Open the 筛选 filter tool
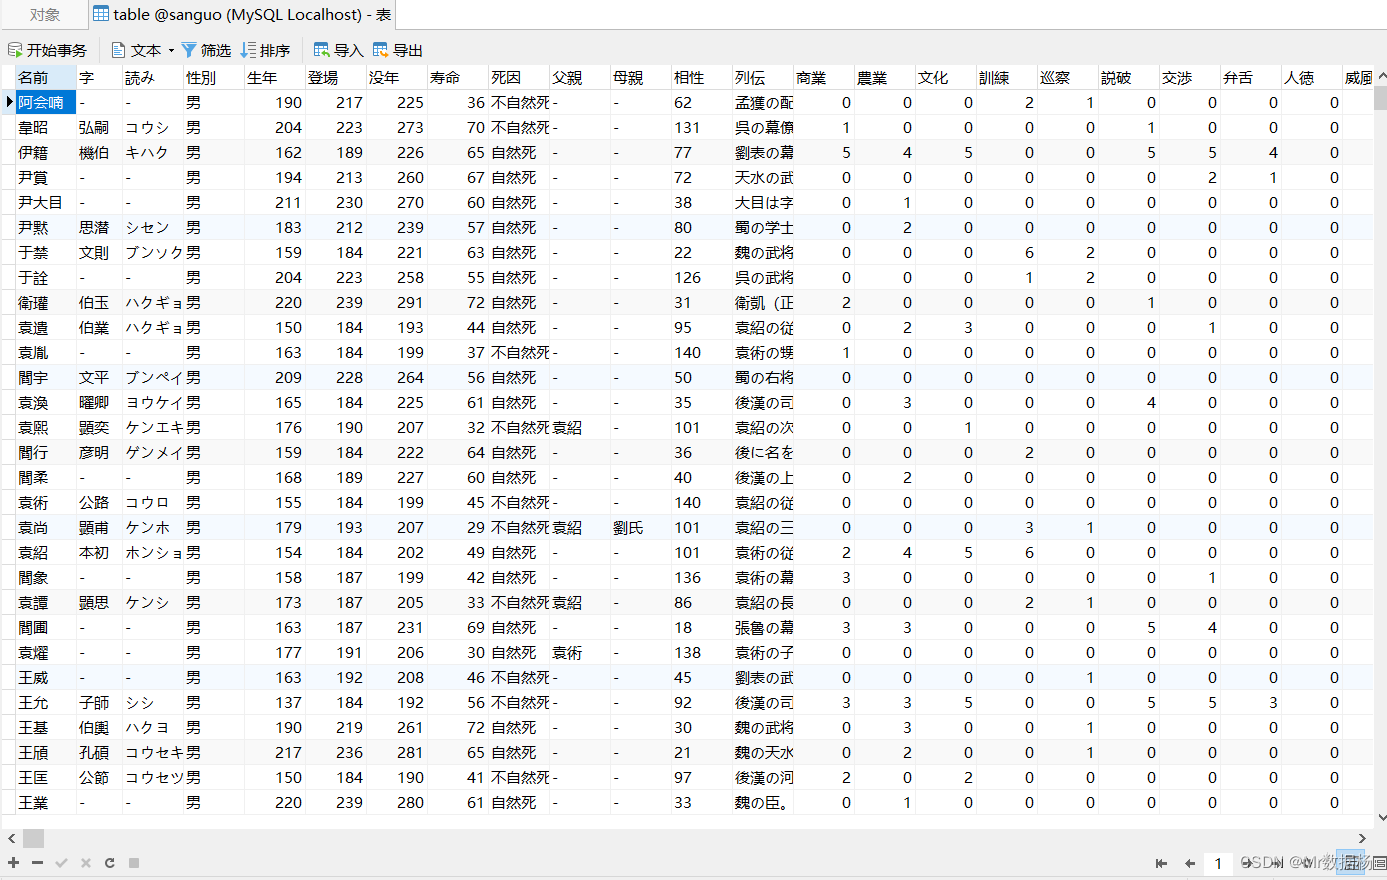The width and height of the screenshot is (1387, 880). (206, 50)
